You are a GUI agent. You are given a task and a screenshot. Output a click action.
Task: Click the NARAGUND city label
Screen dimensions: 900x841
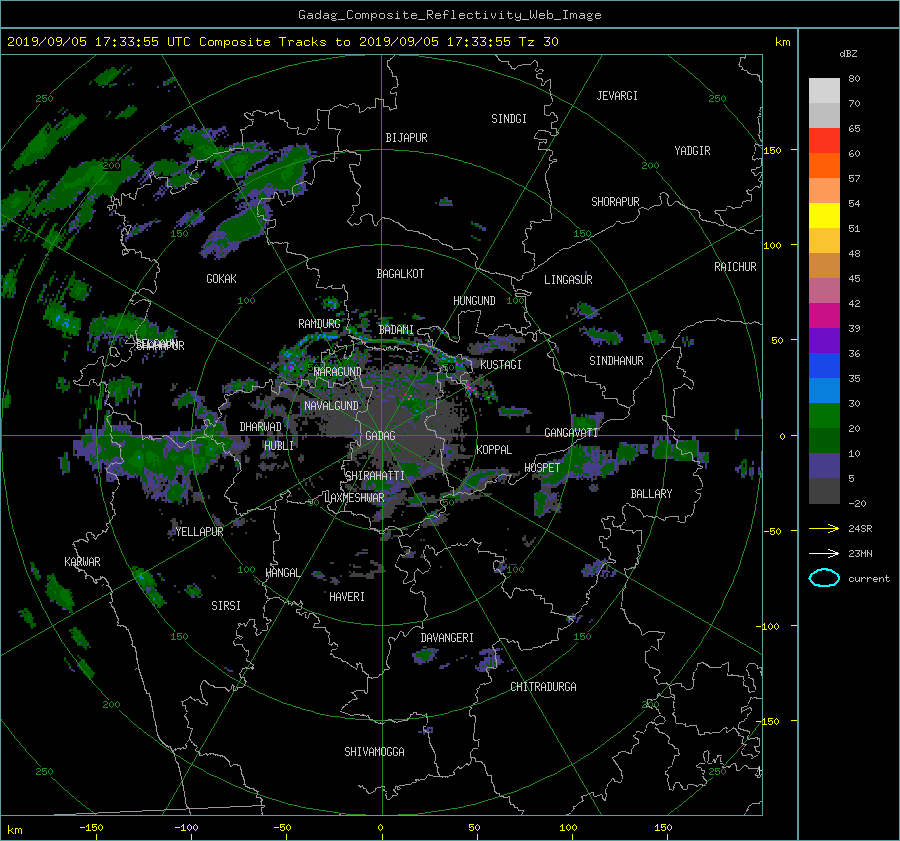(337, 372)
